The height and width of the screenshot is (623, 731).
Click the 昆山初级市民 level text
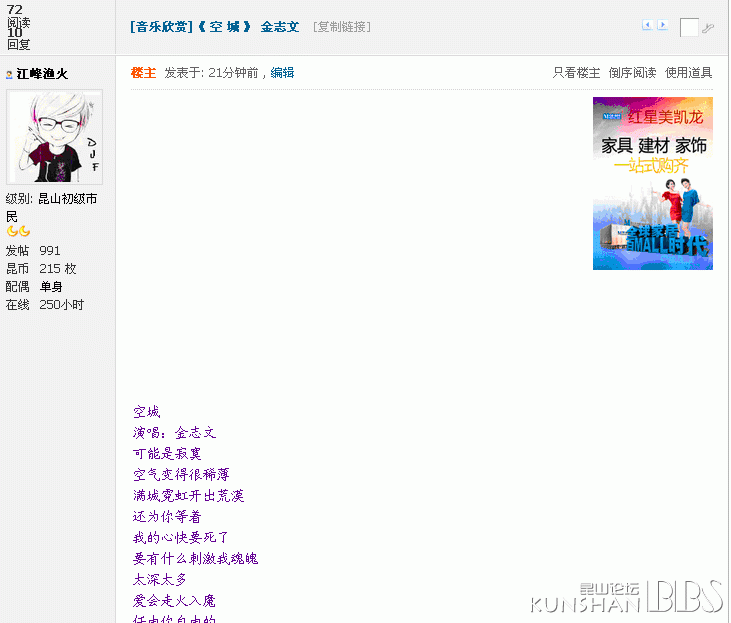pyautogui.click(x=51, y=208)
